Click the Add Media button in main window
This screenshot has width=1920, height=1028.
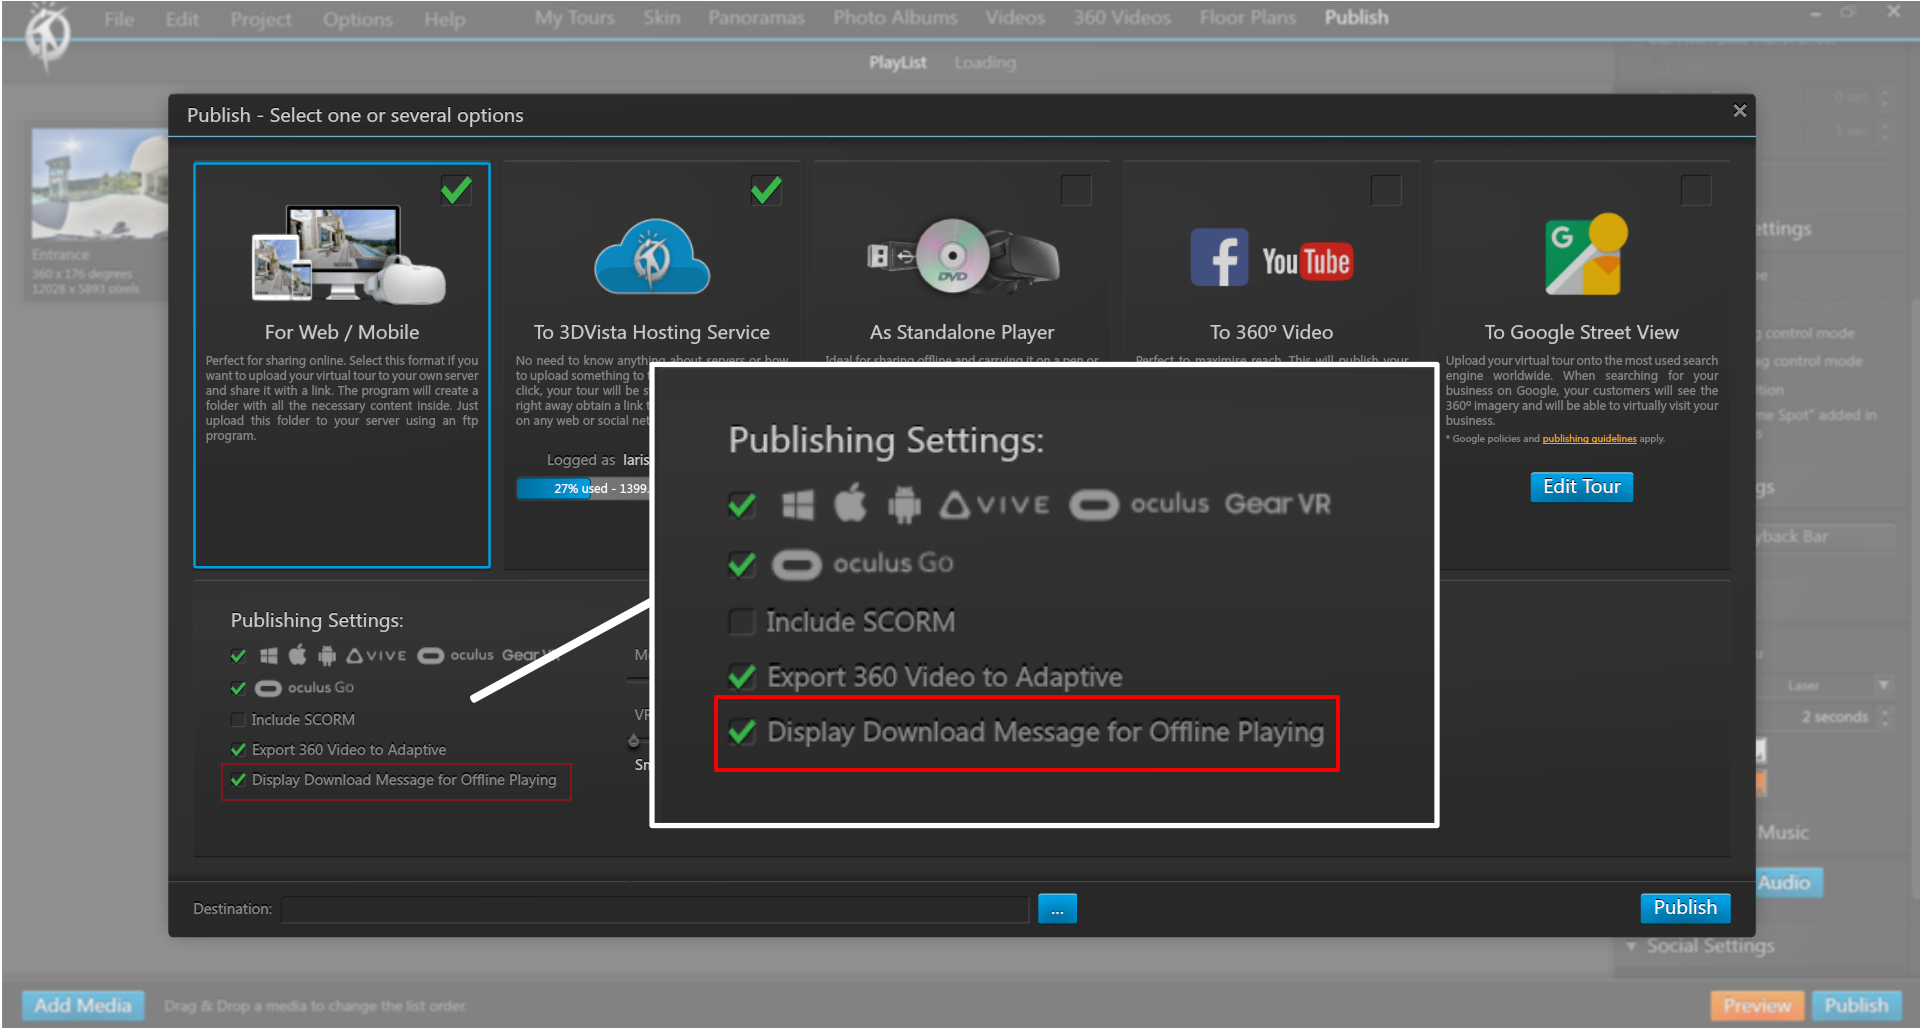tap(83, 1005)
